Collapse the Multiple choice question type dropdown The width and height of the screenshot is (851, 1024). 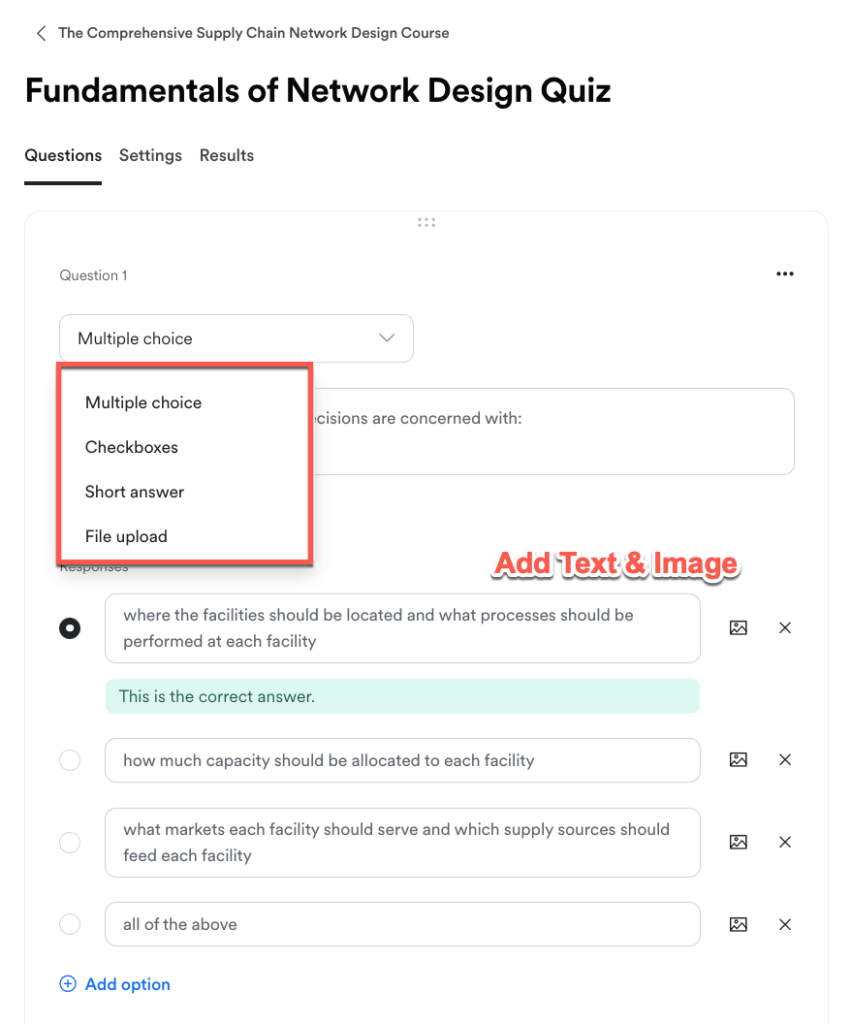pos(236,338)
